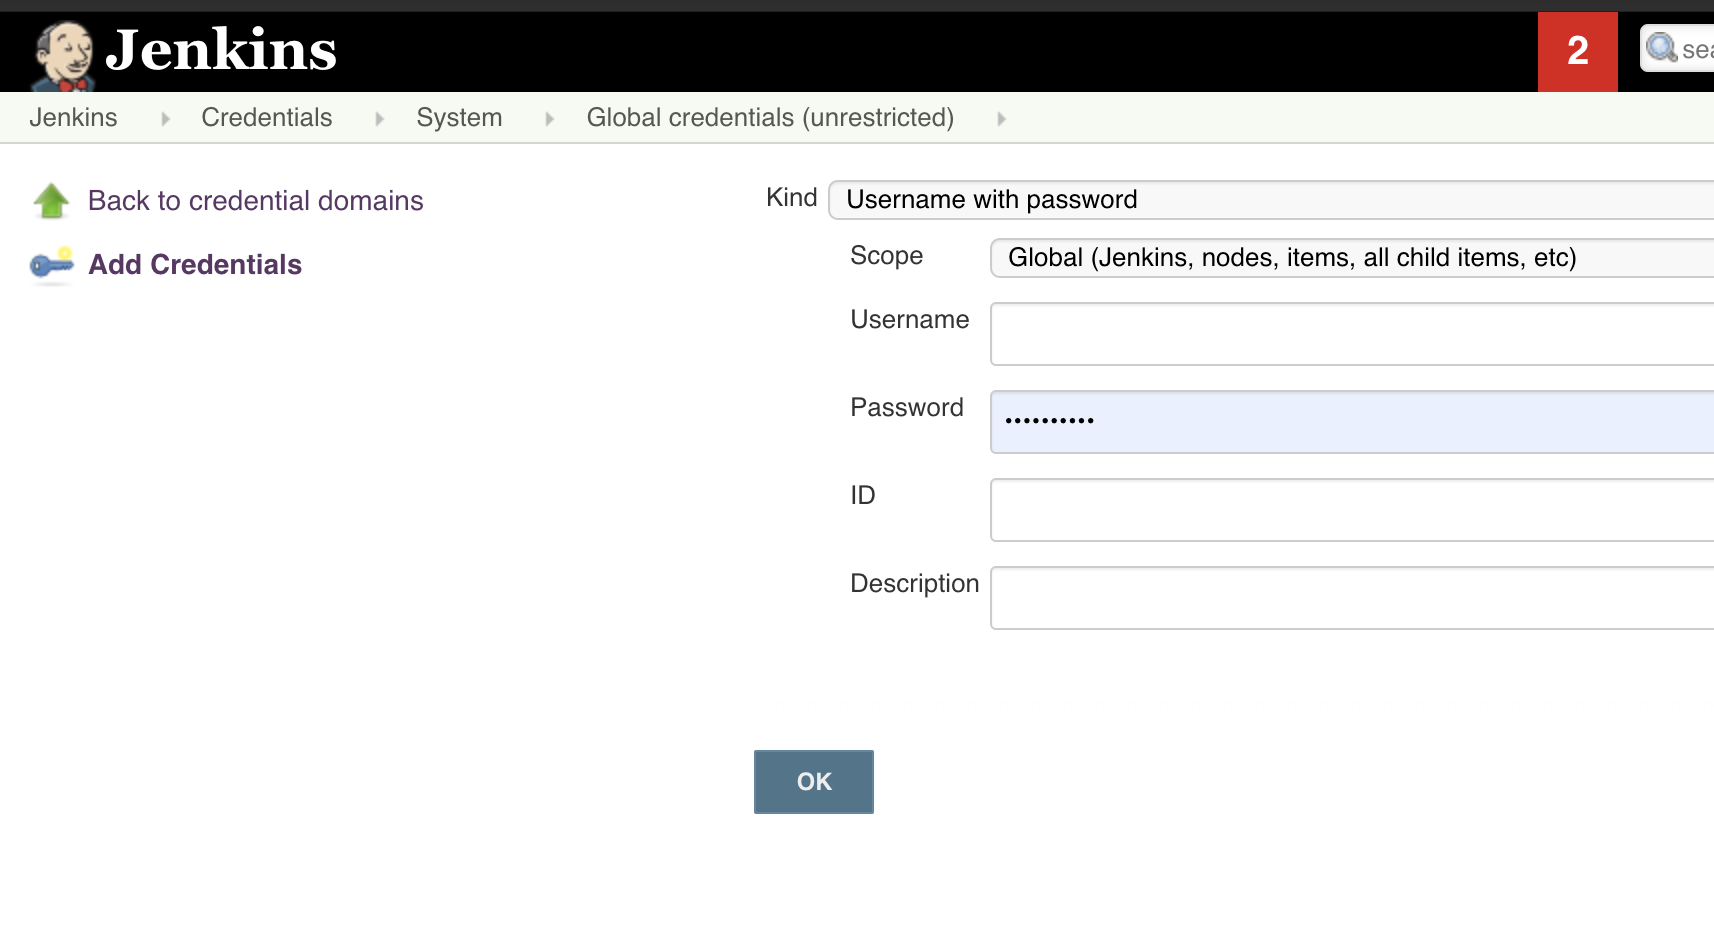Expand the arrow after Jenkins breadcrumb
The height and width of the screenshot is (948, 1714).
click(165, 119)
